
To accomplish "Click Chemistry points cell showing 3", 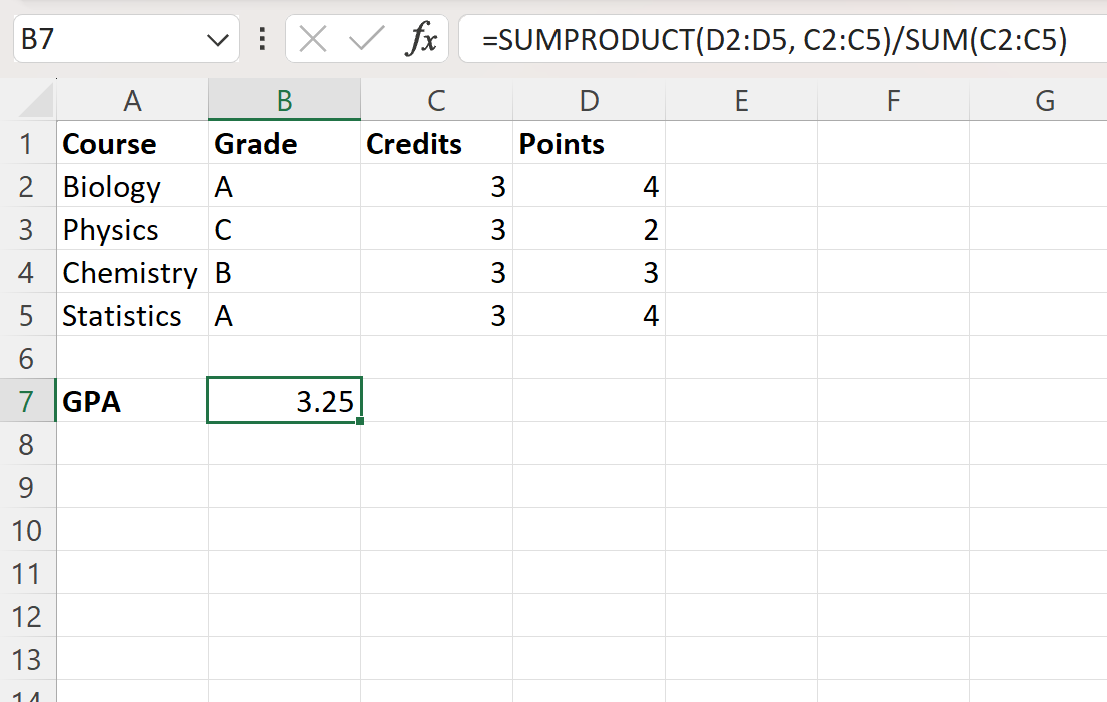I will [589, 273].
